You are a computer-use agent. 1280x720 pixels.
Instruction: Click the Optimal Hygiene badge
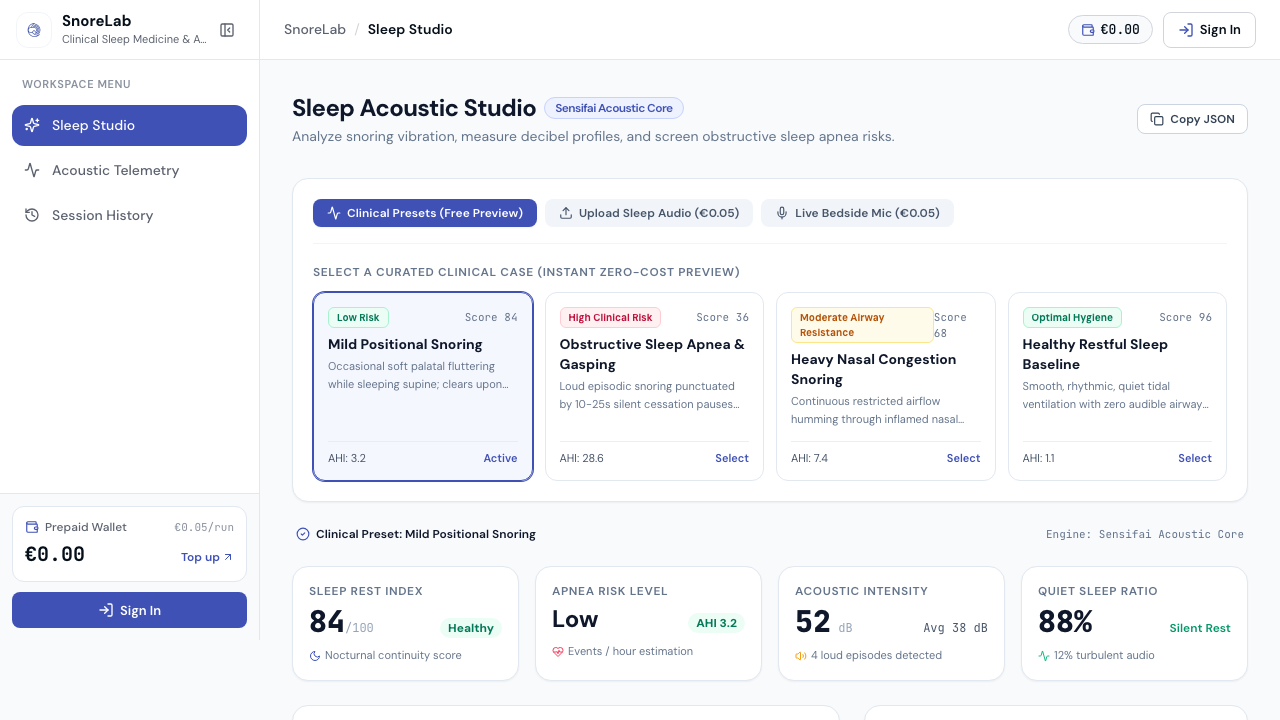(x=1072, y=317)
